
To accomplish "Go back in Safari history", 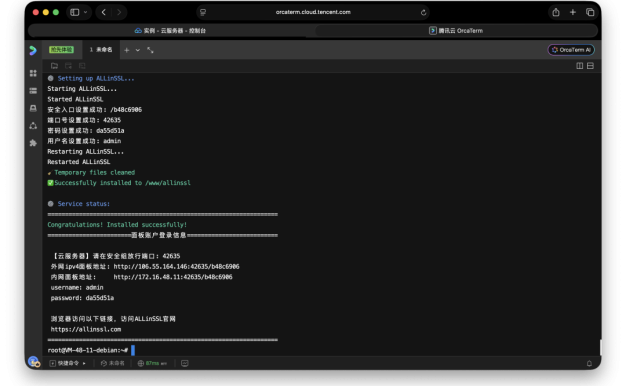I will [x=104, y=12].
